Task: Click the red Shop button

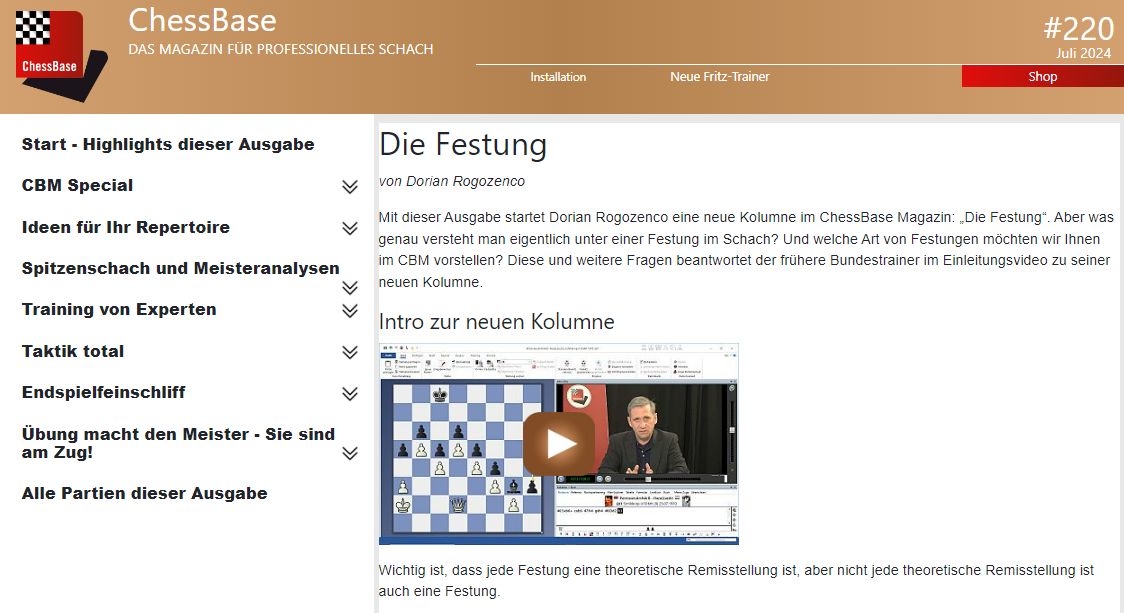Action: tap(1042, 77)
